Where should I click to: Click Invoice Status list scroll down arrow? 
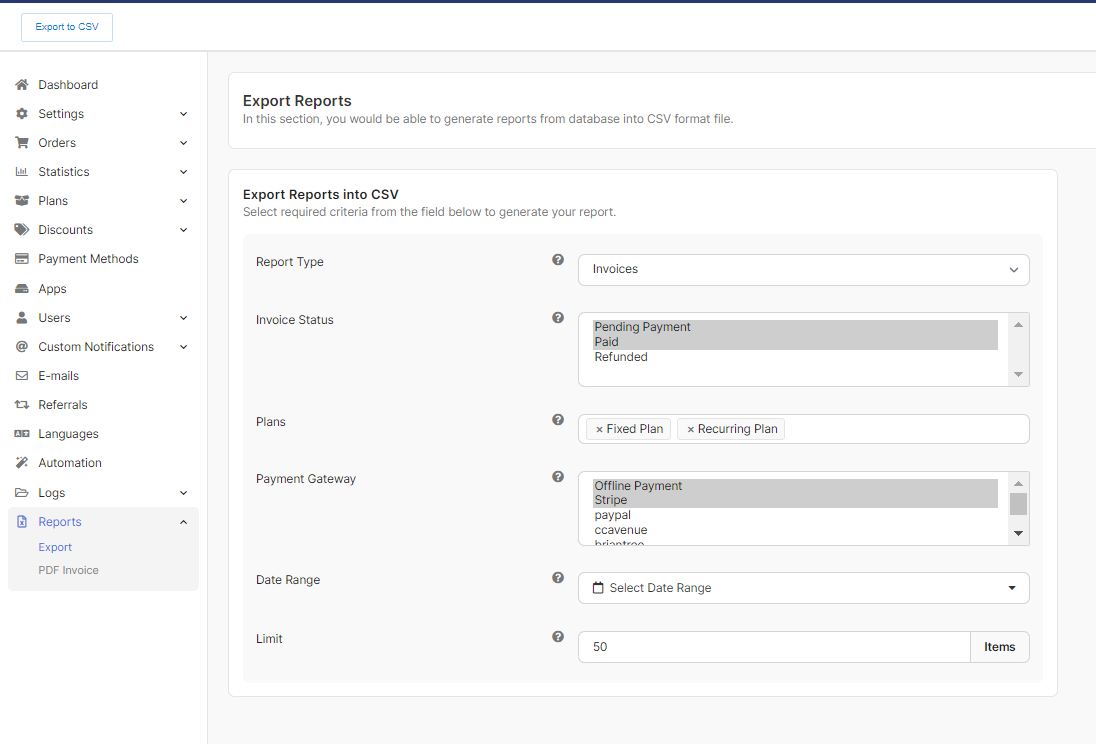1018,375
